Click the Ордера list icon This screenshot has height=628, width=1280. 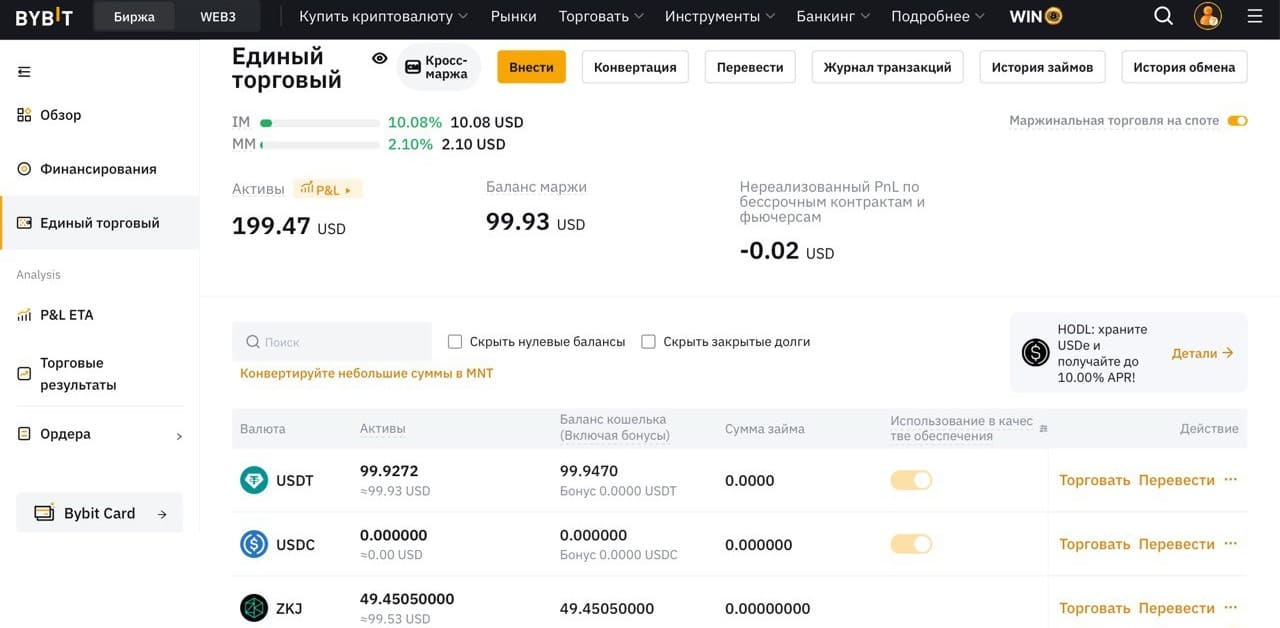coord(24,434)
